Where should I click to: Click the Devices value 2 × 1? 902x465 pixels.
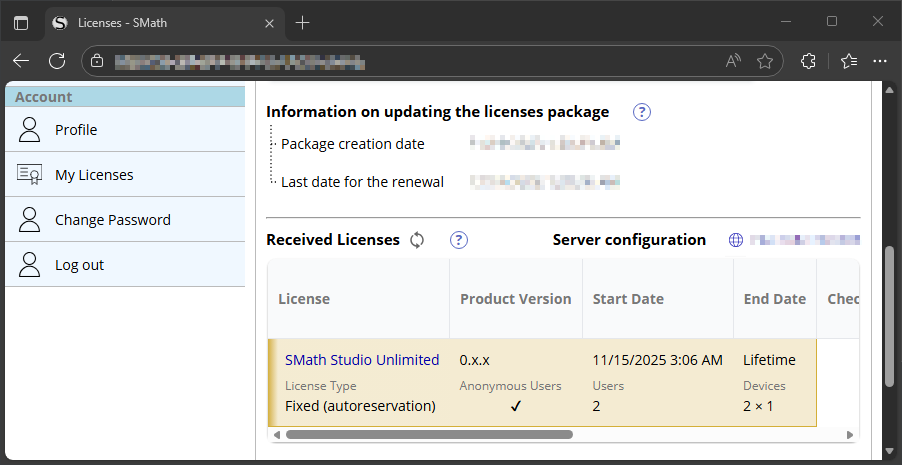tap(759, 406)
